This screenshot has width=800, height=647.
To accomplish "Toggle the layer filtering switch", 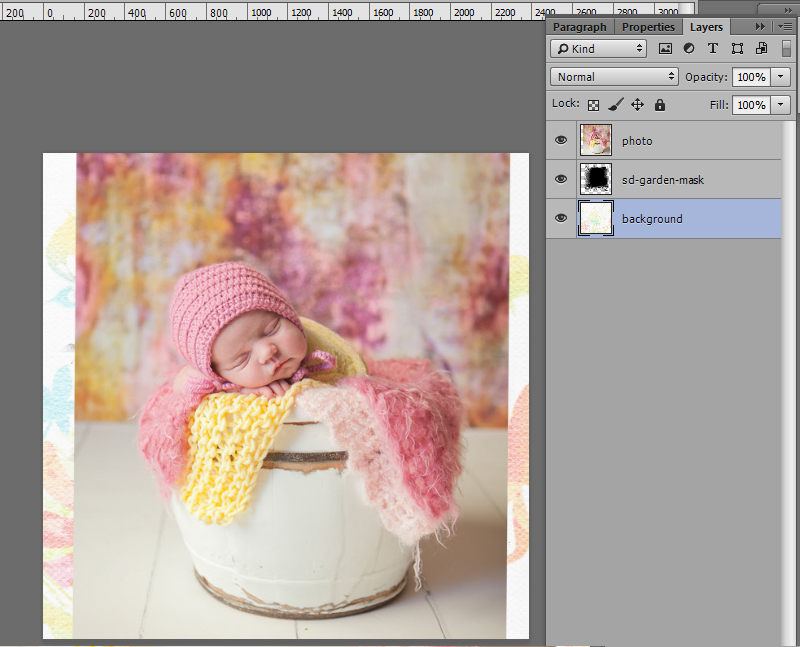I will [786, 48].
